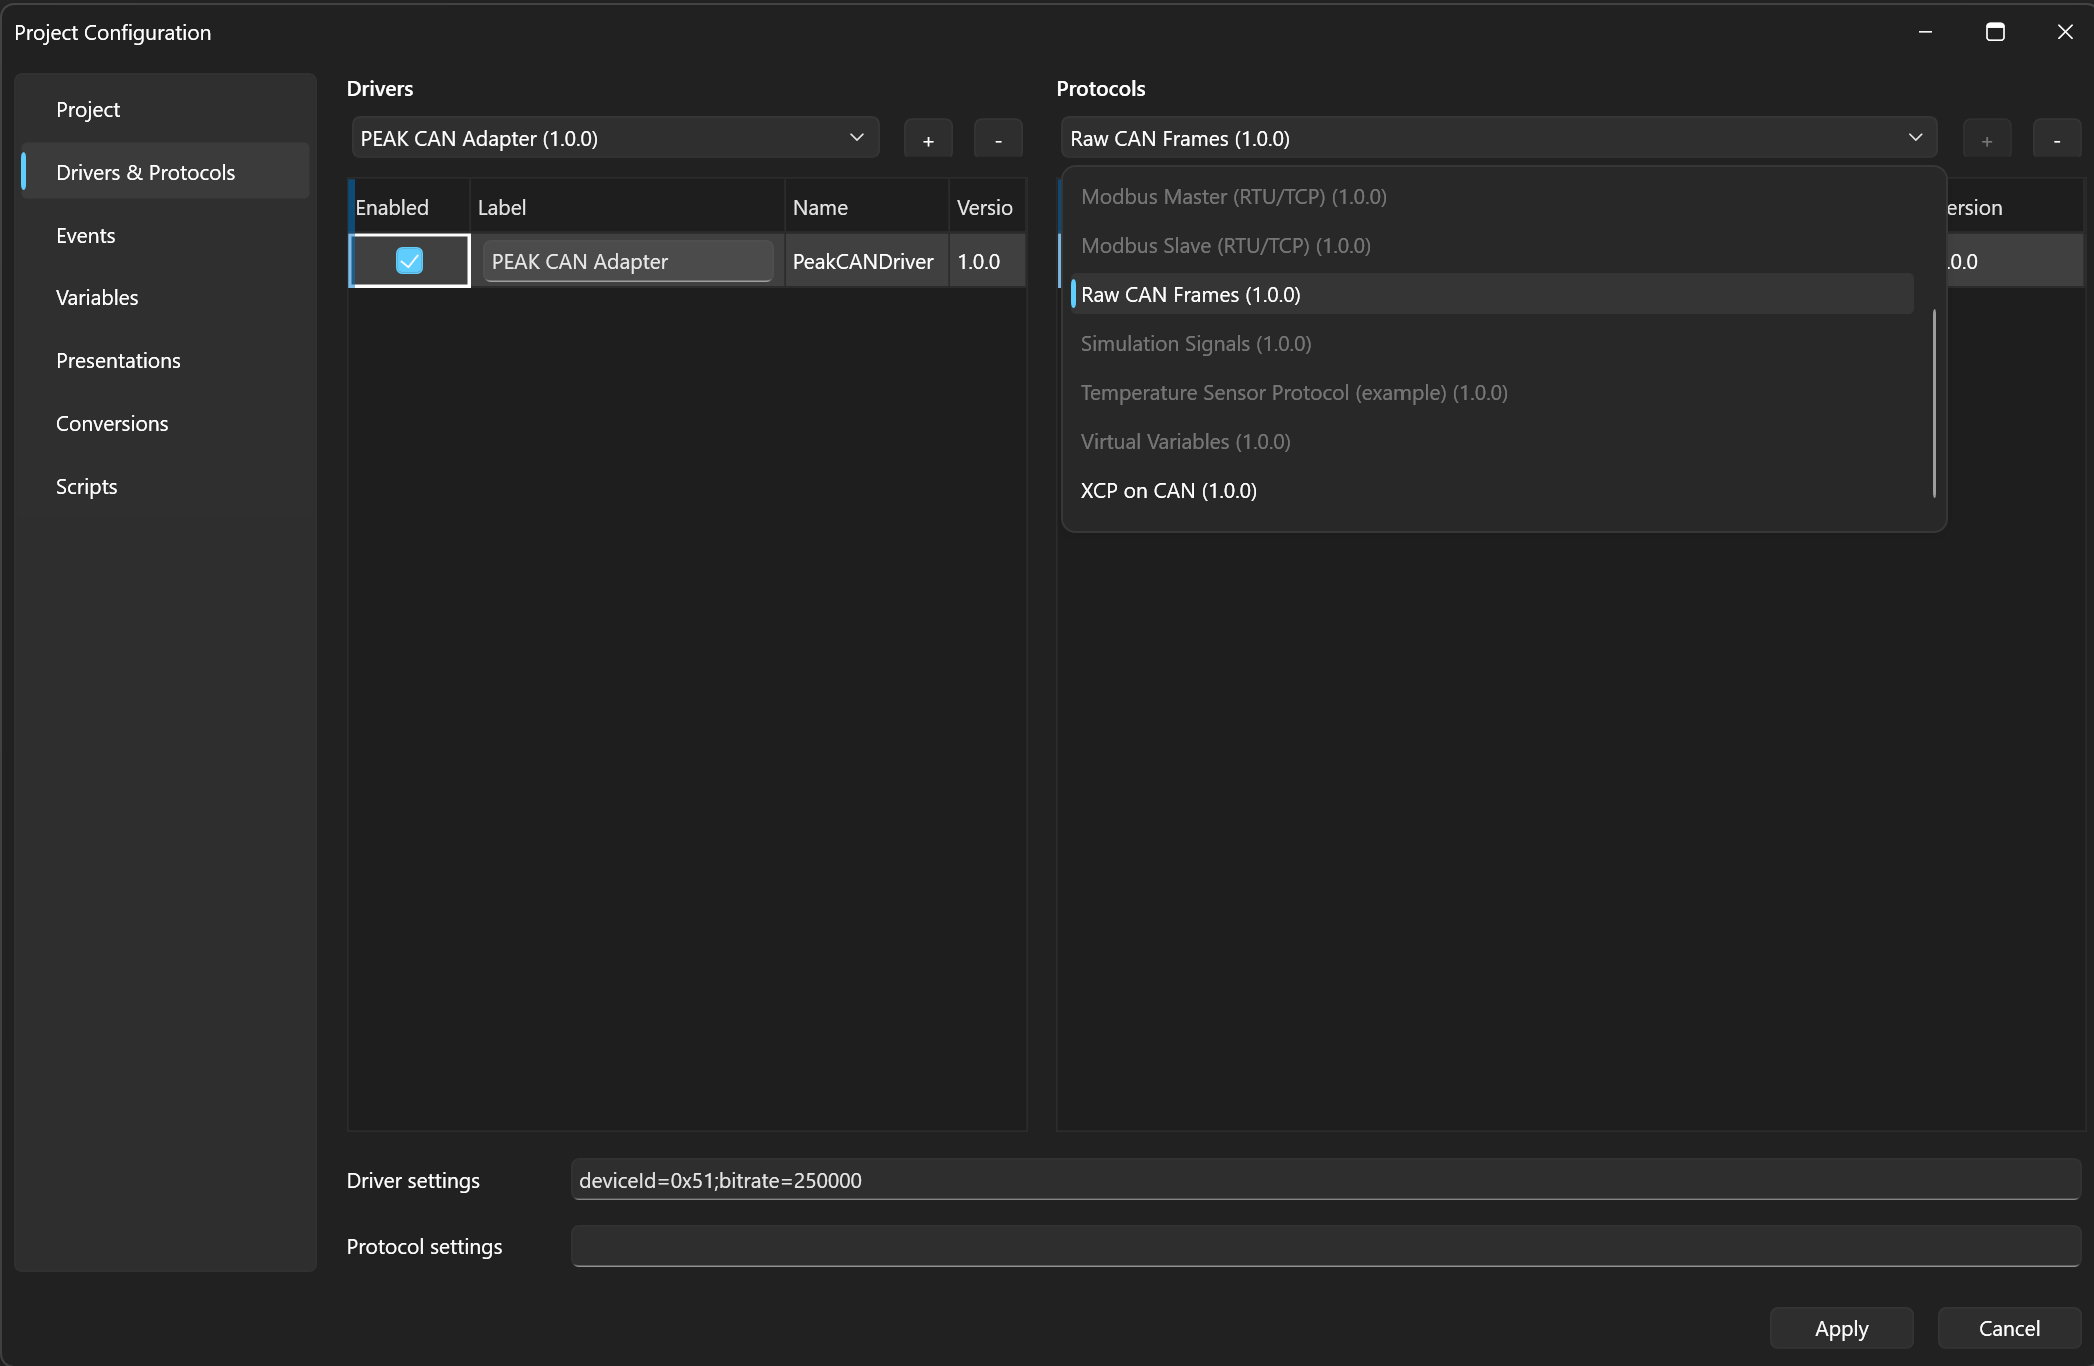
Task: Open the Conversions section
Action: point(165,424)
